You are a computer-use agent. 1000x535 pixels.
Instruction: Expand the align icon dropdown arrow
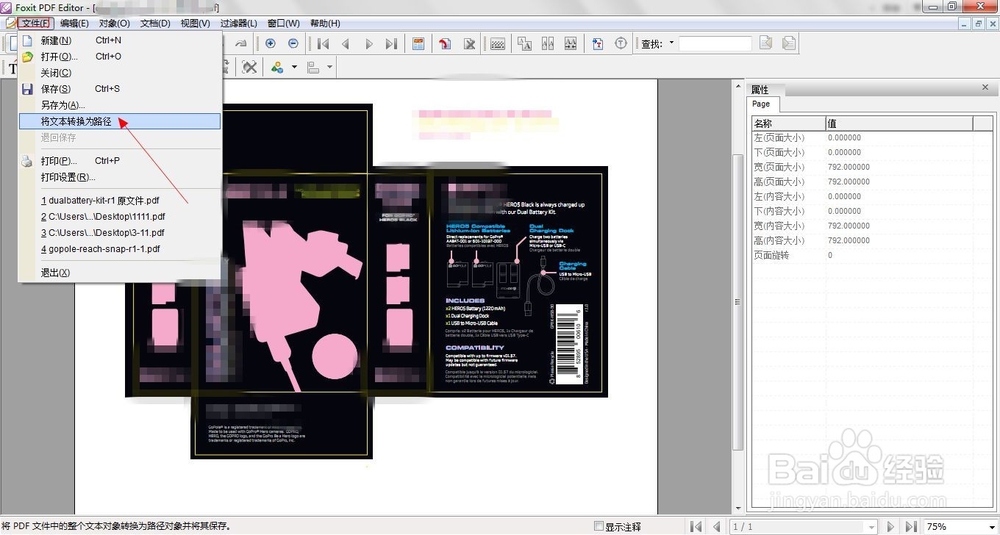coord(330,67)
